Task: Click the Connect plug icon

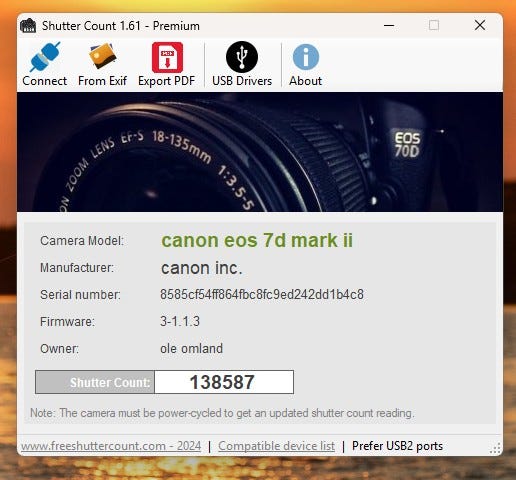Action: [45, 57]
